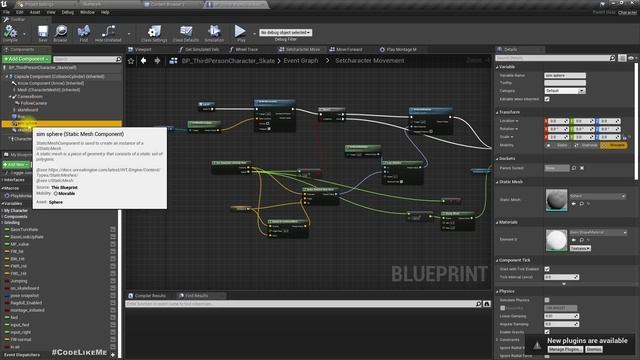Image resolution: width=640 pixels, height=360 pixels.
Task: Click the graph favorite star icon
Action: [131, 61]
